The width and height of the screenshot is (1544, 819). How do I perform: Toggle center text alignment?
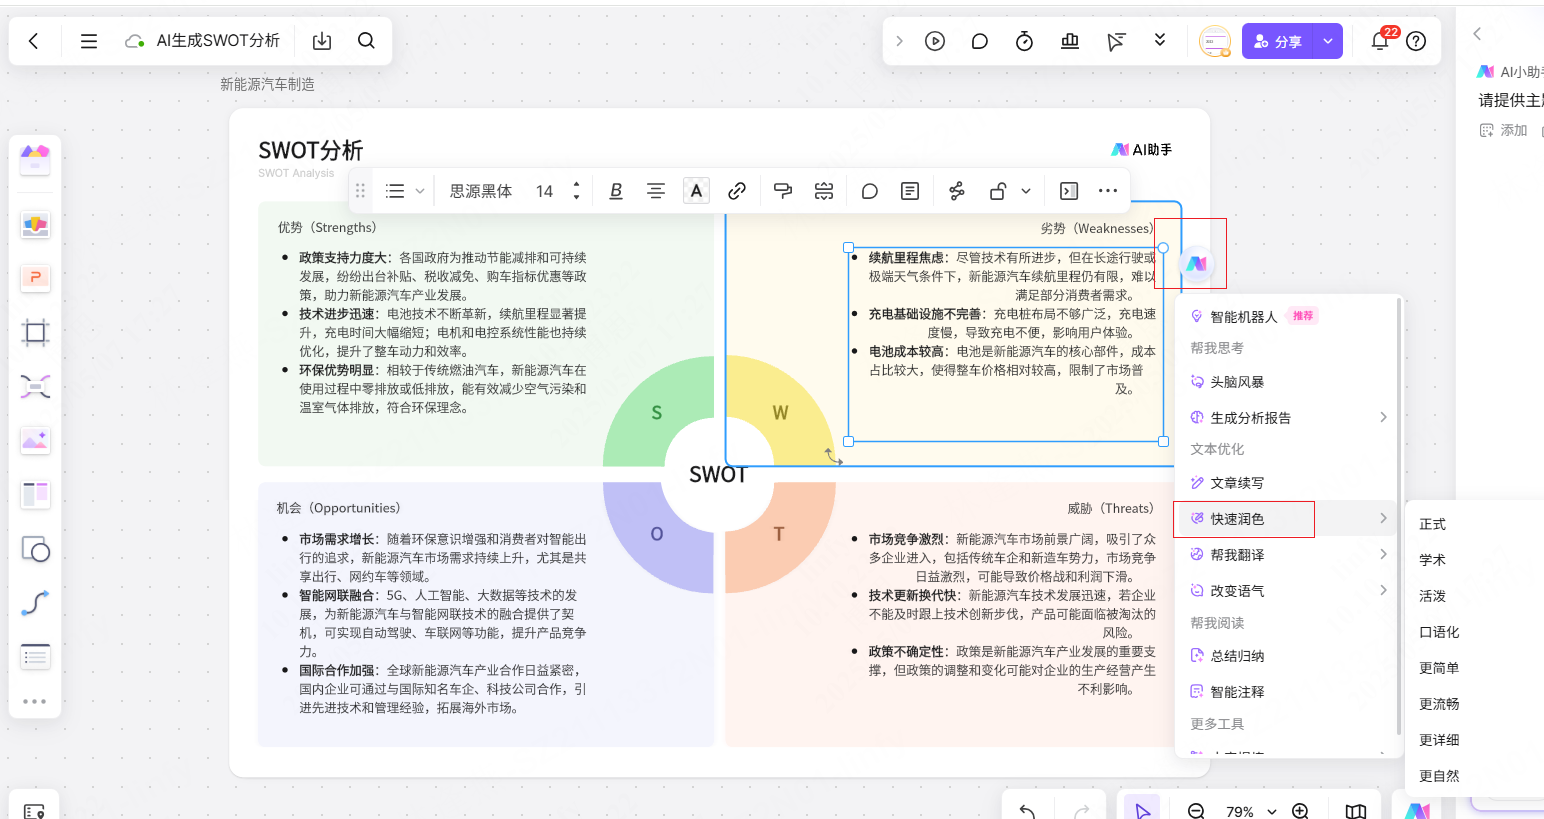656,190
